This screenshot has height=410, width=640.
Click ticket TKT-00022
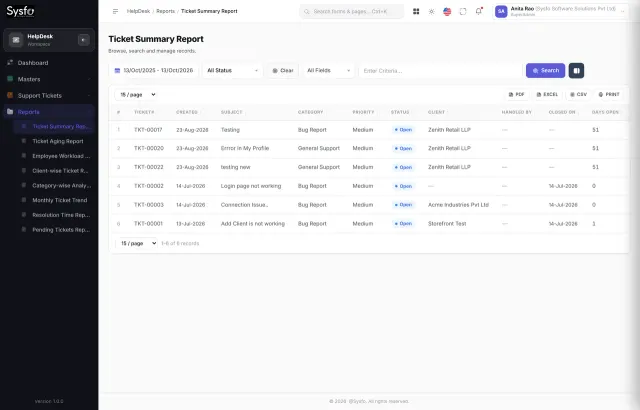pos(149,167)
